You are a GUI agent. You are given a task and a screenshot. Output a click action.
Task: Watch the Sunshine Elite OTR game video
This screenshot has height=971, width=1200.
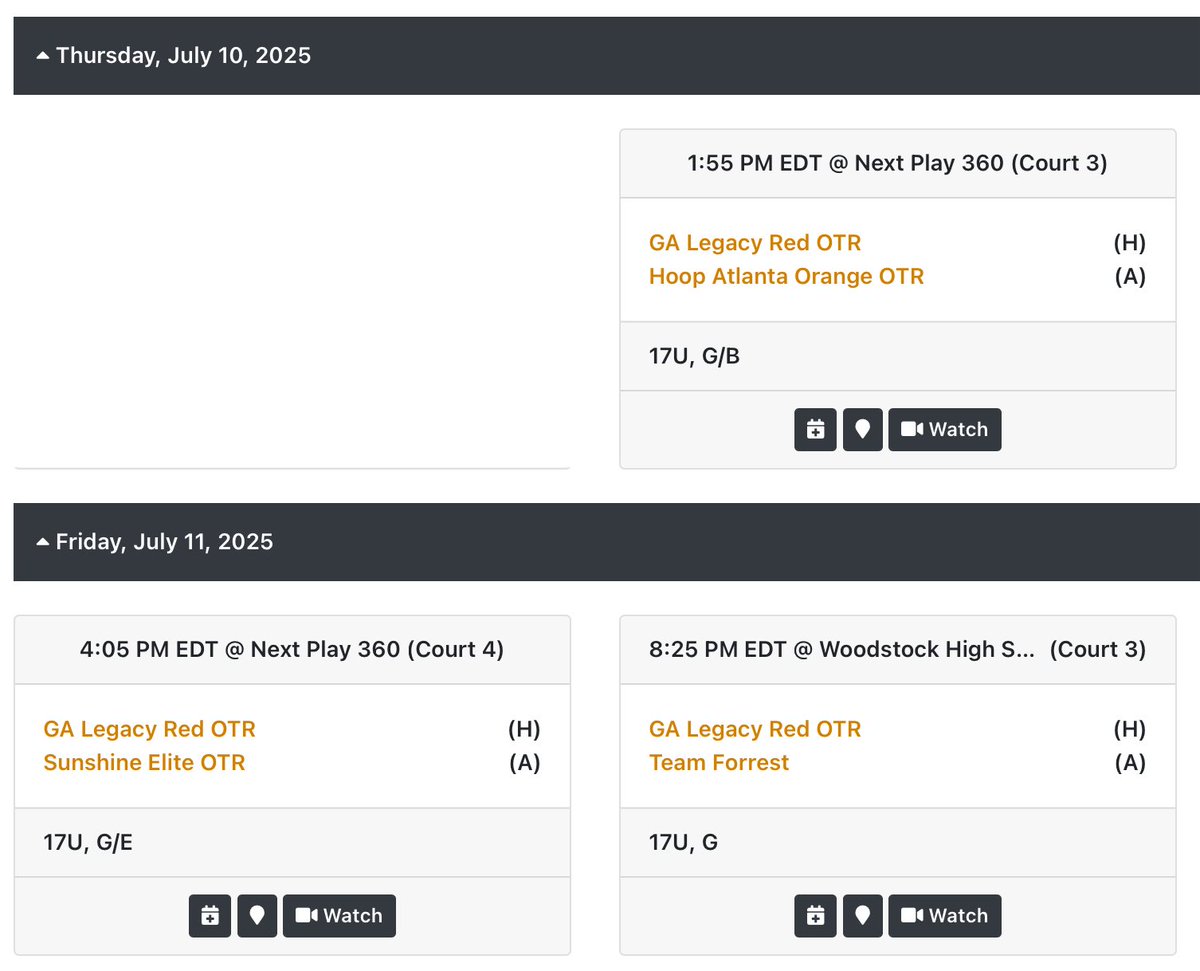click(x=339, y=915)
